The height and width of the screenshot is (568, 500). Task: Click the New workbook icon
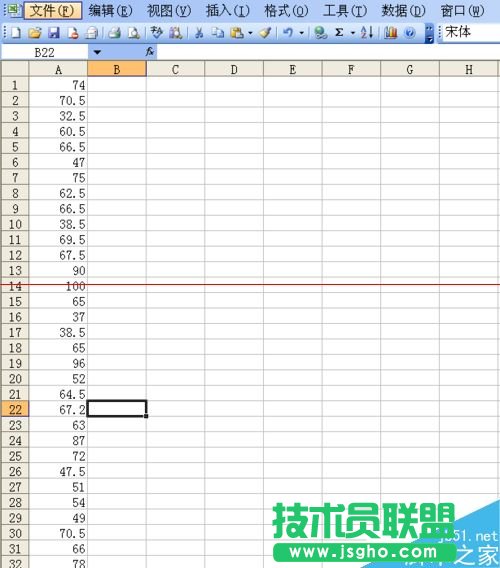pyautogui.click(x=16, y=33)
